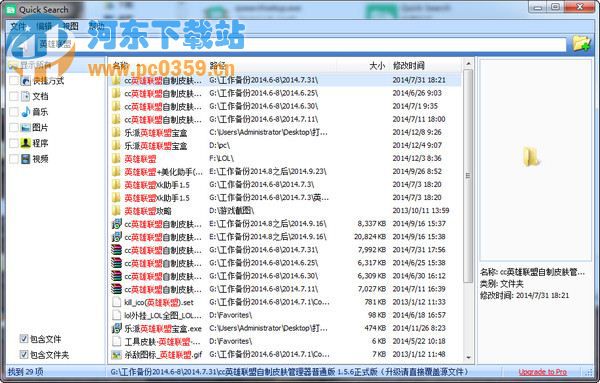Click the 2014/5/22 10:18 modified time
Image resolution: width=600 pixels, height=383 pixels.
click(419, 341)
